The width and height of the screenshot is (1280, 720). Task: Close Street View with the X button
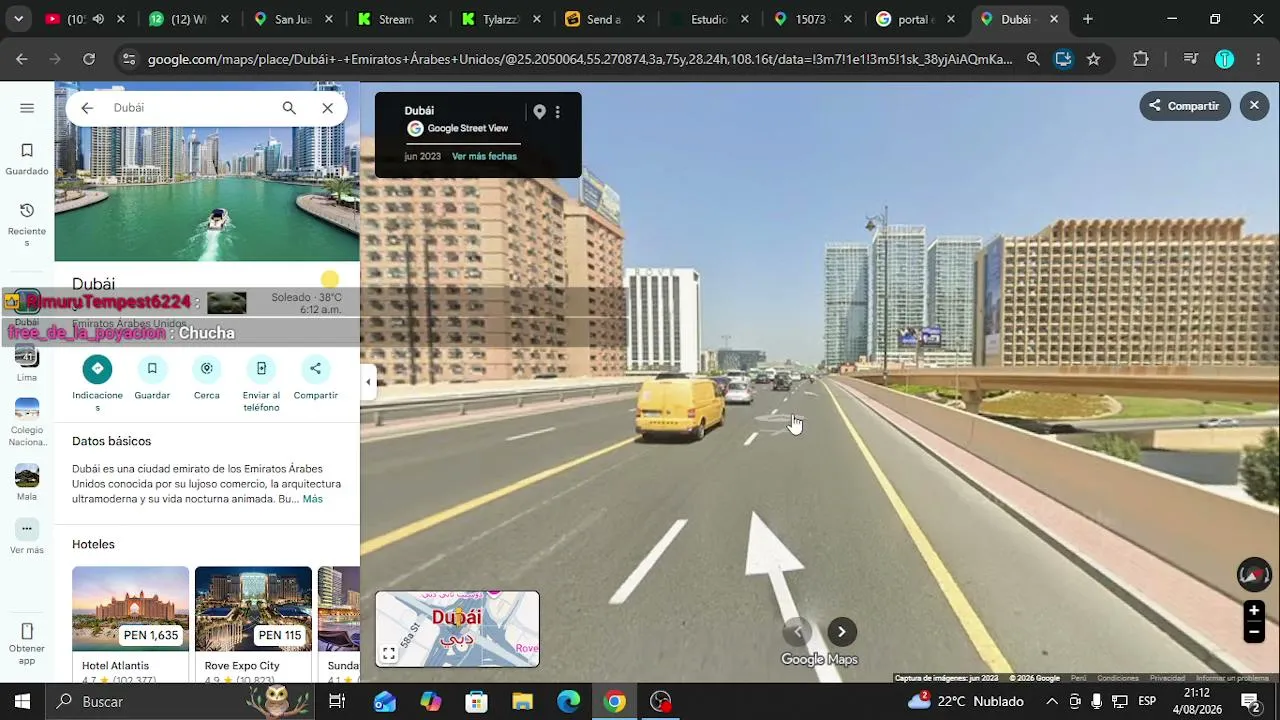1255,105
